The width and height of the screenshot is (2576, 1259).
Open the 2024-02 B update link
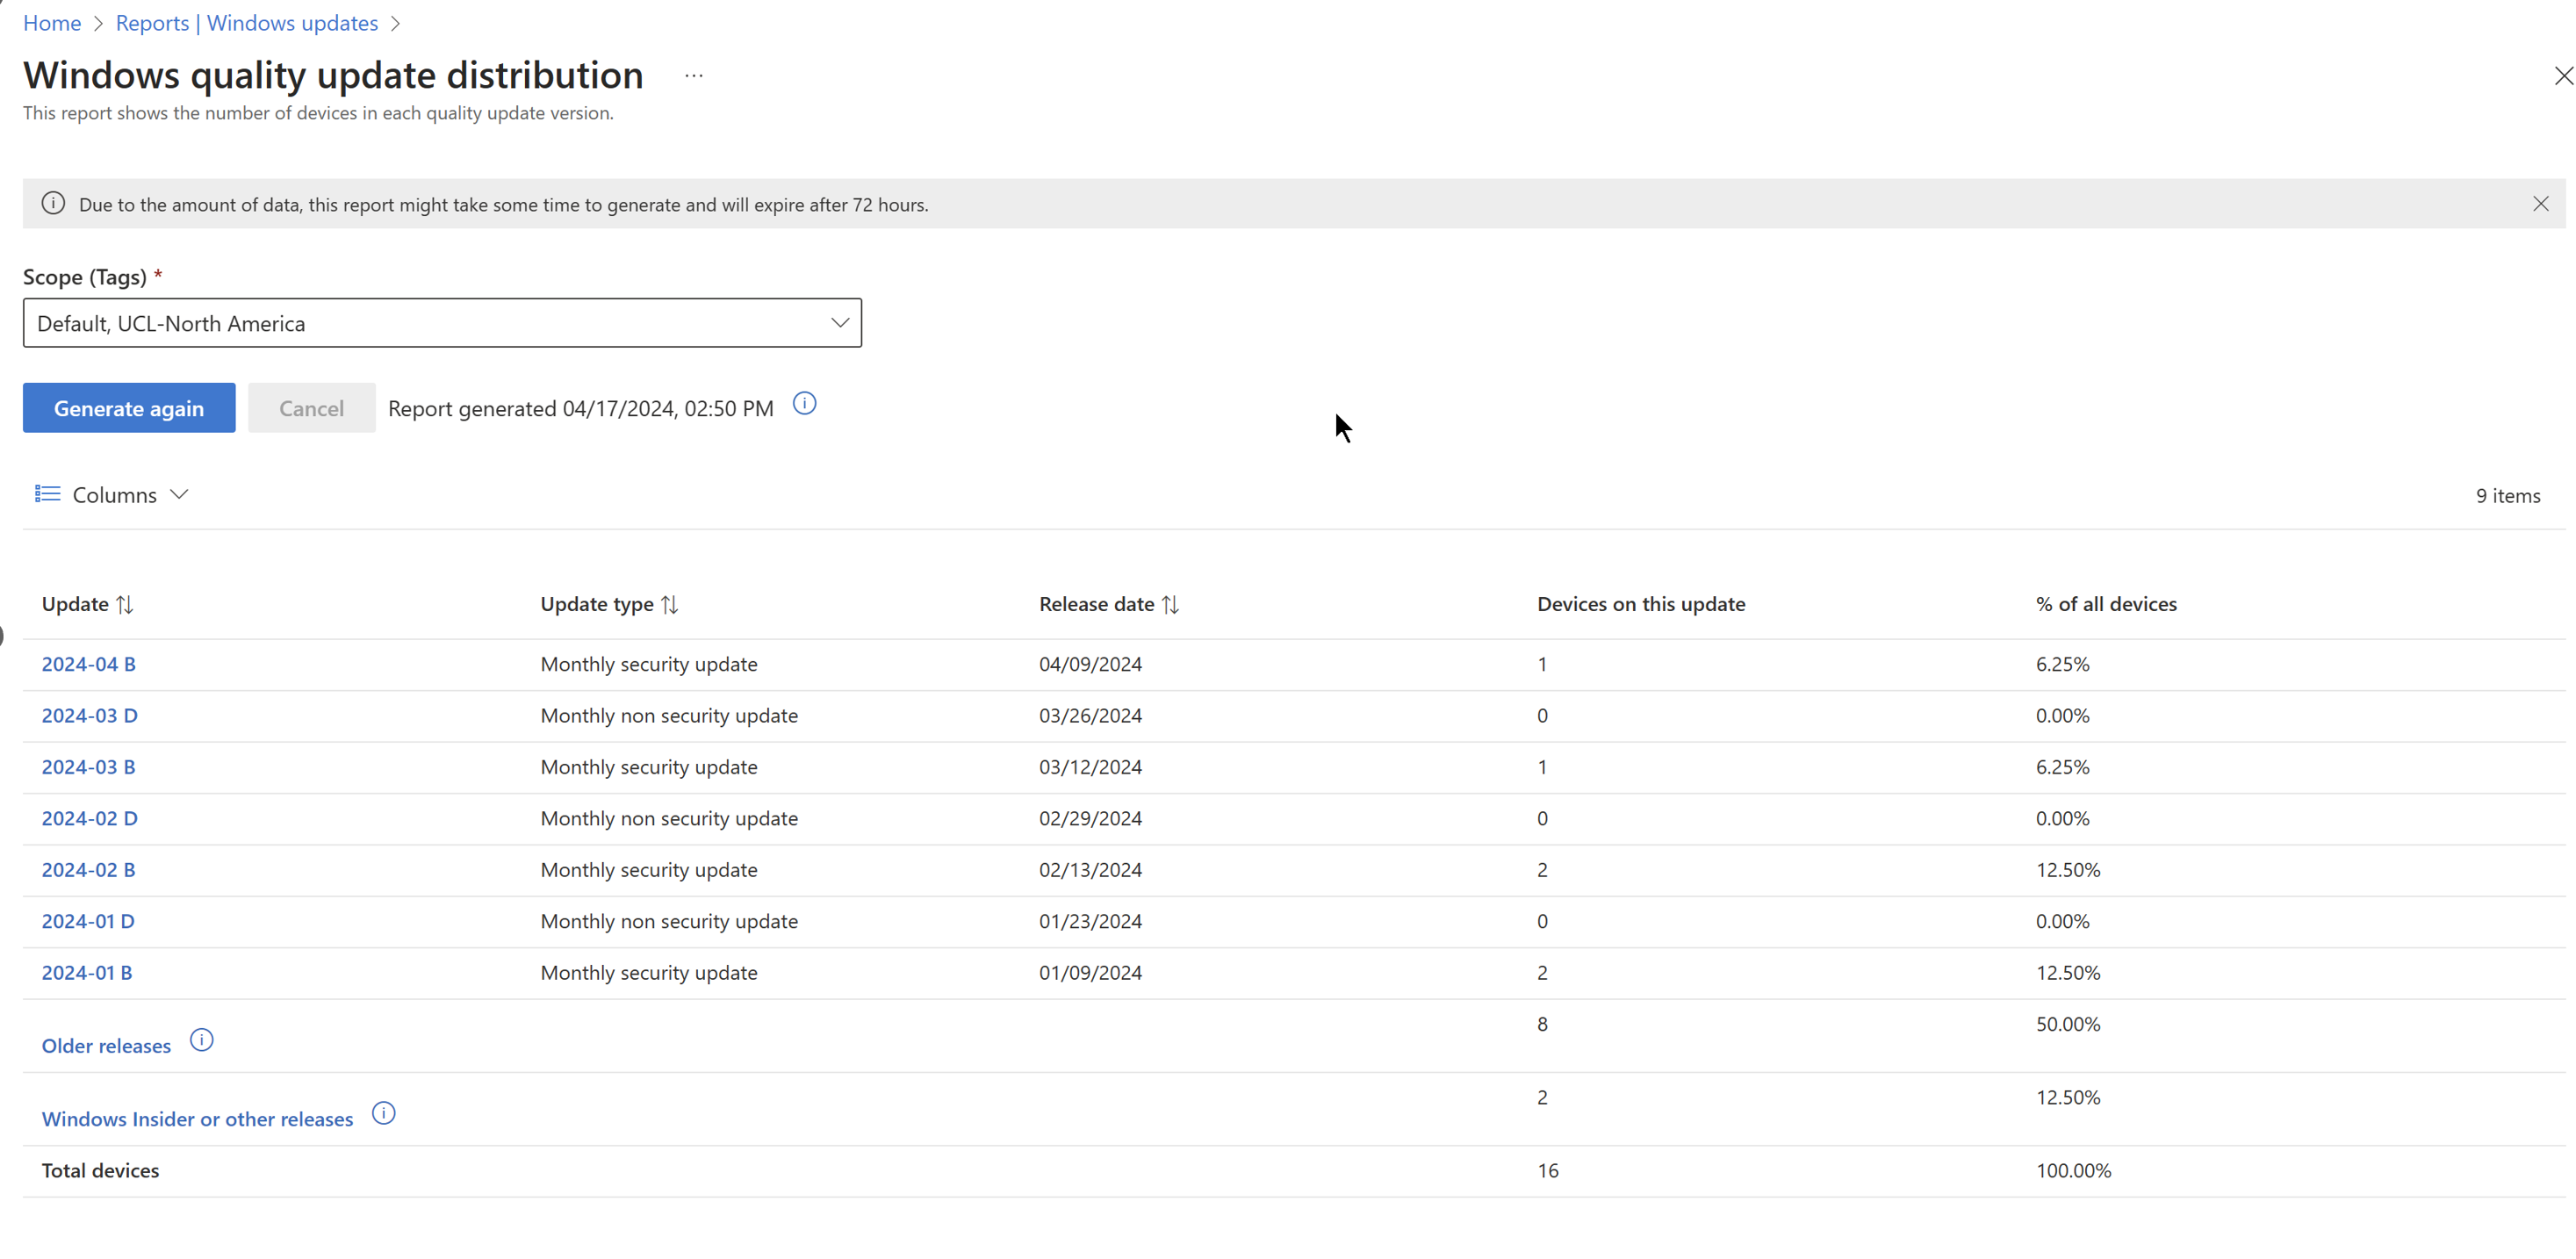pos(88,869)
